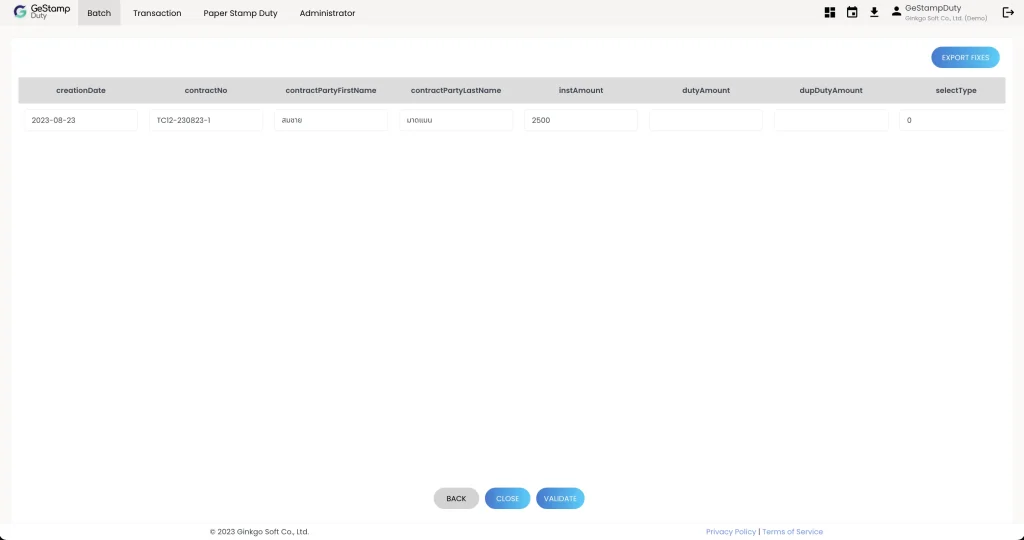Open the Administrator menu

[327, 13]
